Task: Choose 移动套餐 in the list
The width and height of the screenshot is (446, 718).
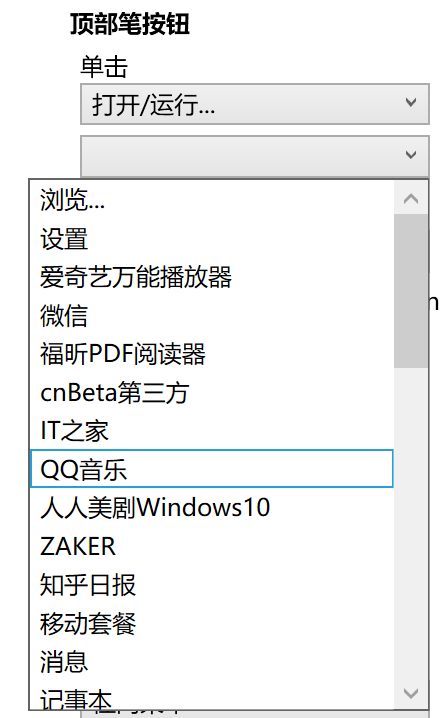Action: tap(212, 623)
